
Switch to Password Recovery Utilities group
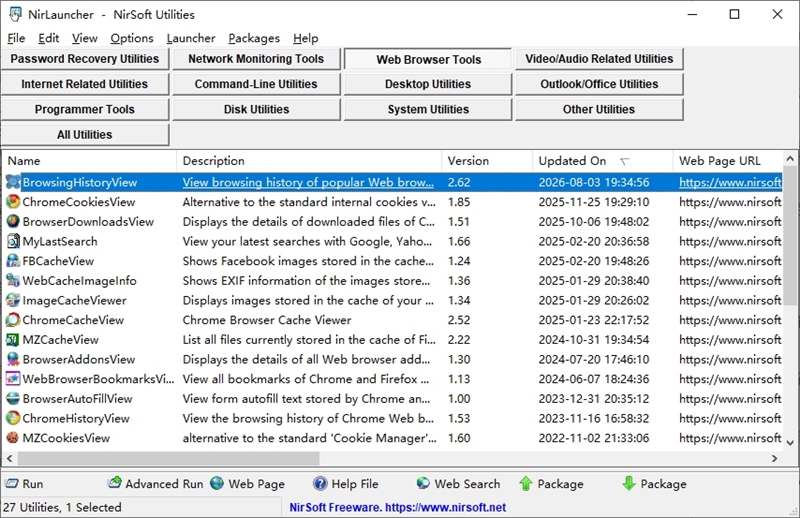(x=85, y=59)
